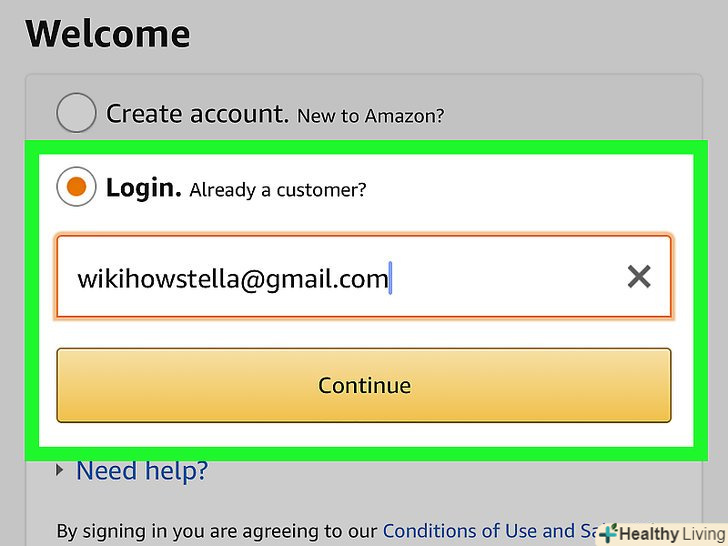Place cursor after 'gmail.com' in email field
Viewport: 728px width, 546px height.
coord(389,278)
